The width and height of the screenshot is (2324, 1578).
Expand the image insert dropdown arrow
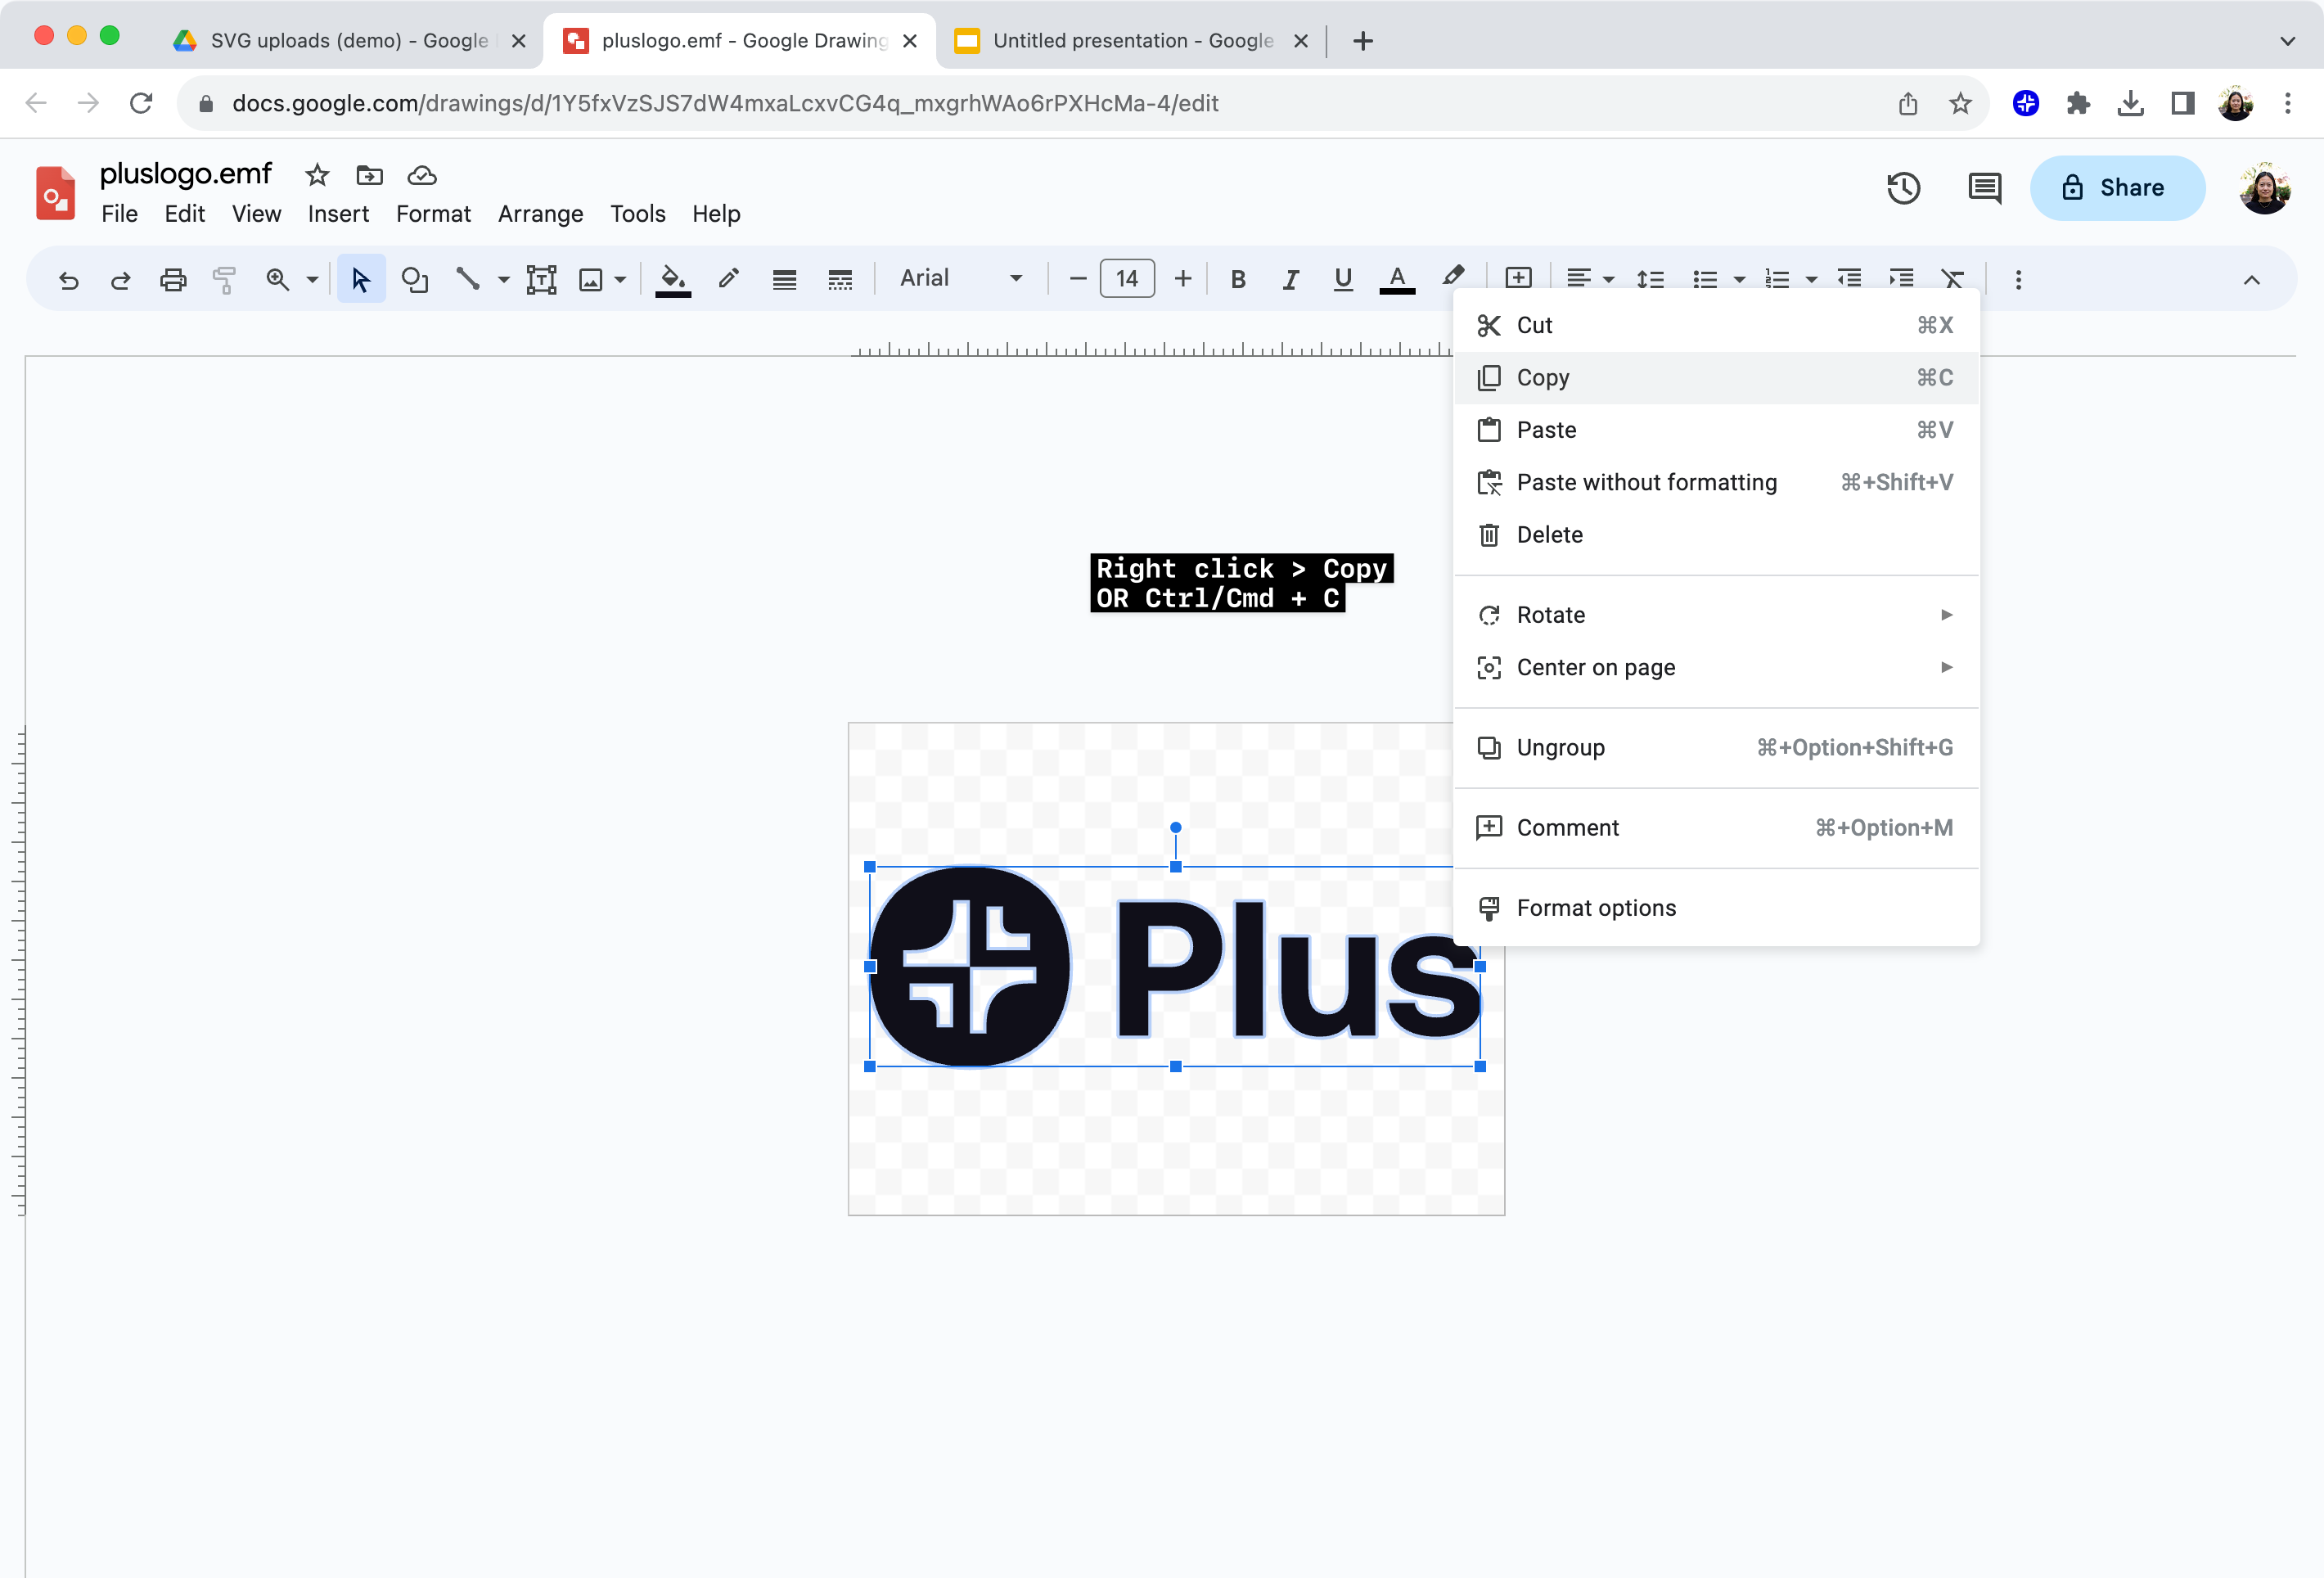tap(620, 280)
